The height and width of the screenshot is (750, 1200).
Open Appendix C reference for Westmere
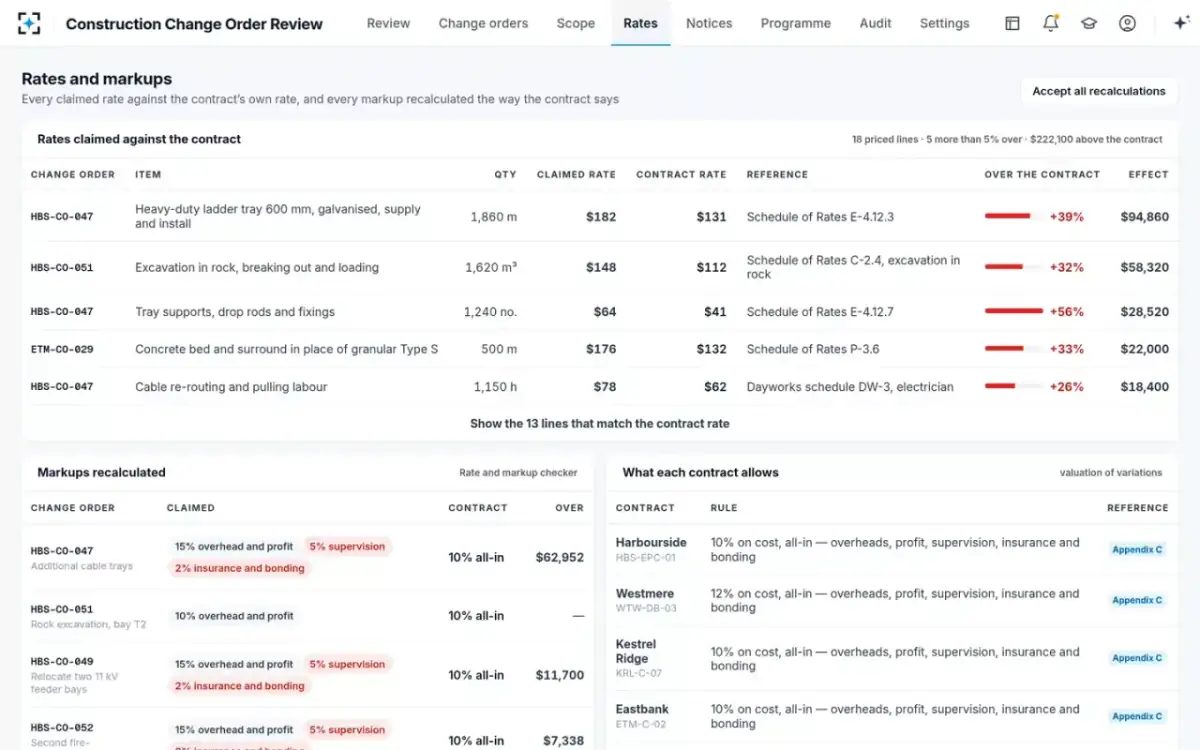point(1137,600)
